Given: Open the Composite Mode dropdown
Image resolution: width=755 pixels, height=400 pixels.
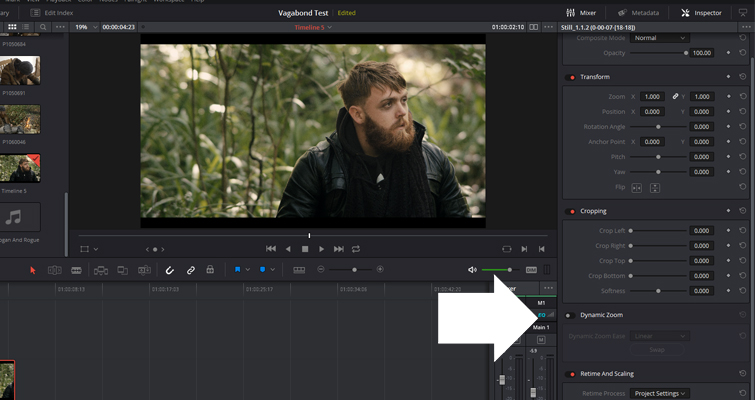Looking at the screenshot, I should coord(660,38).
